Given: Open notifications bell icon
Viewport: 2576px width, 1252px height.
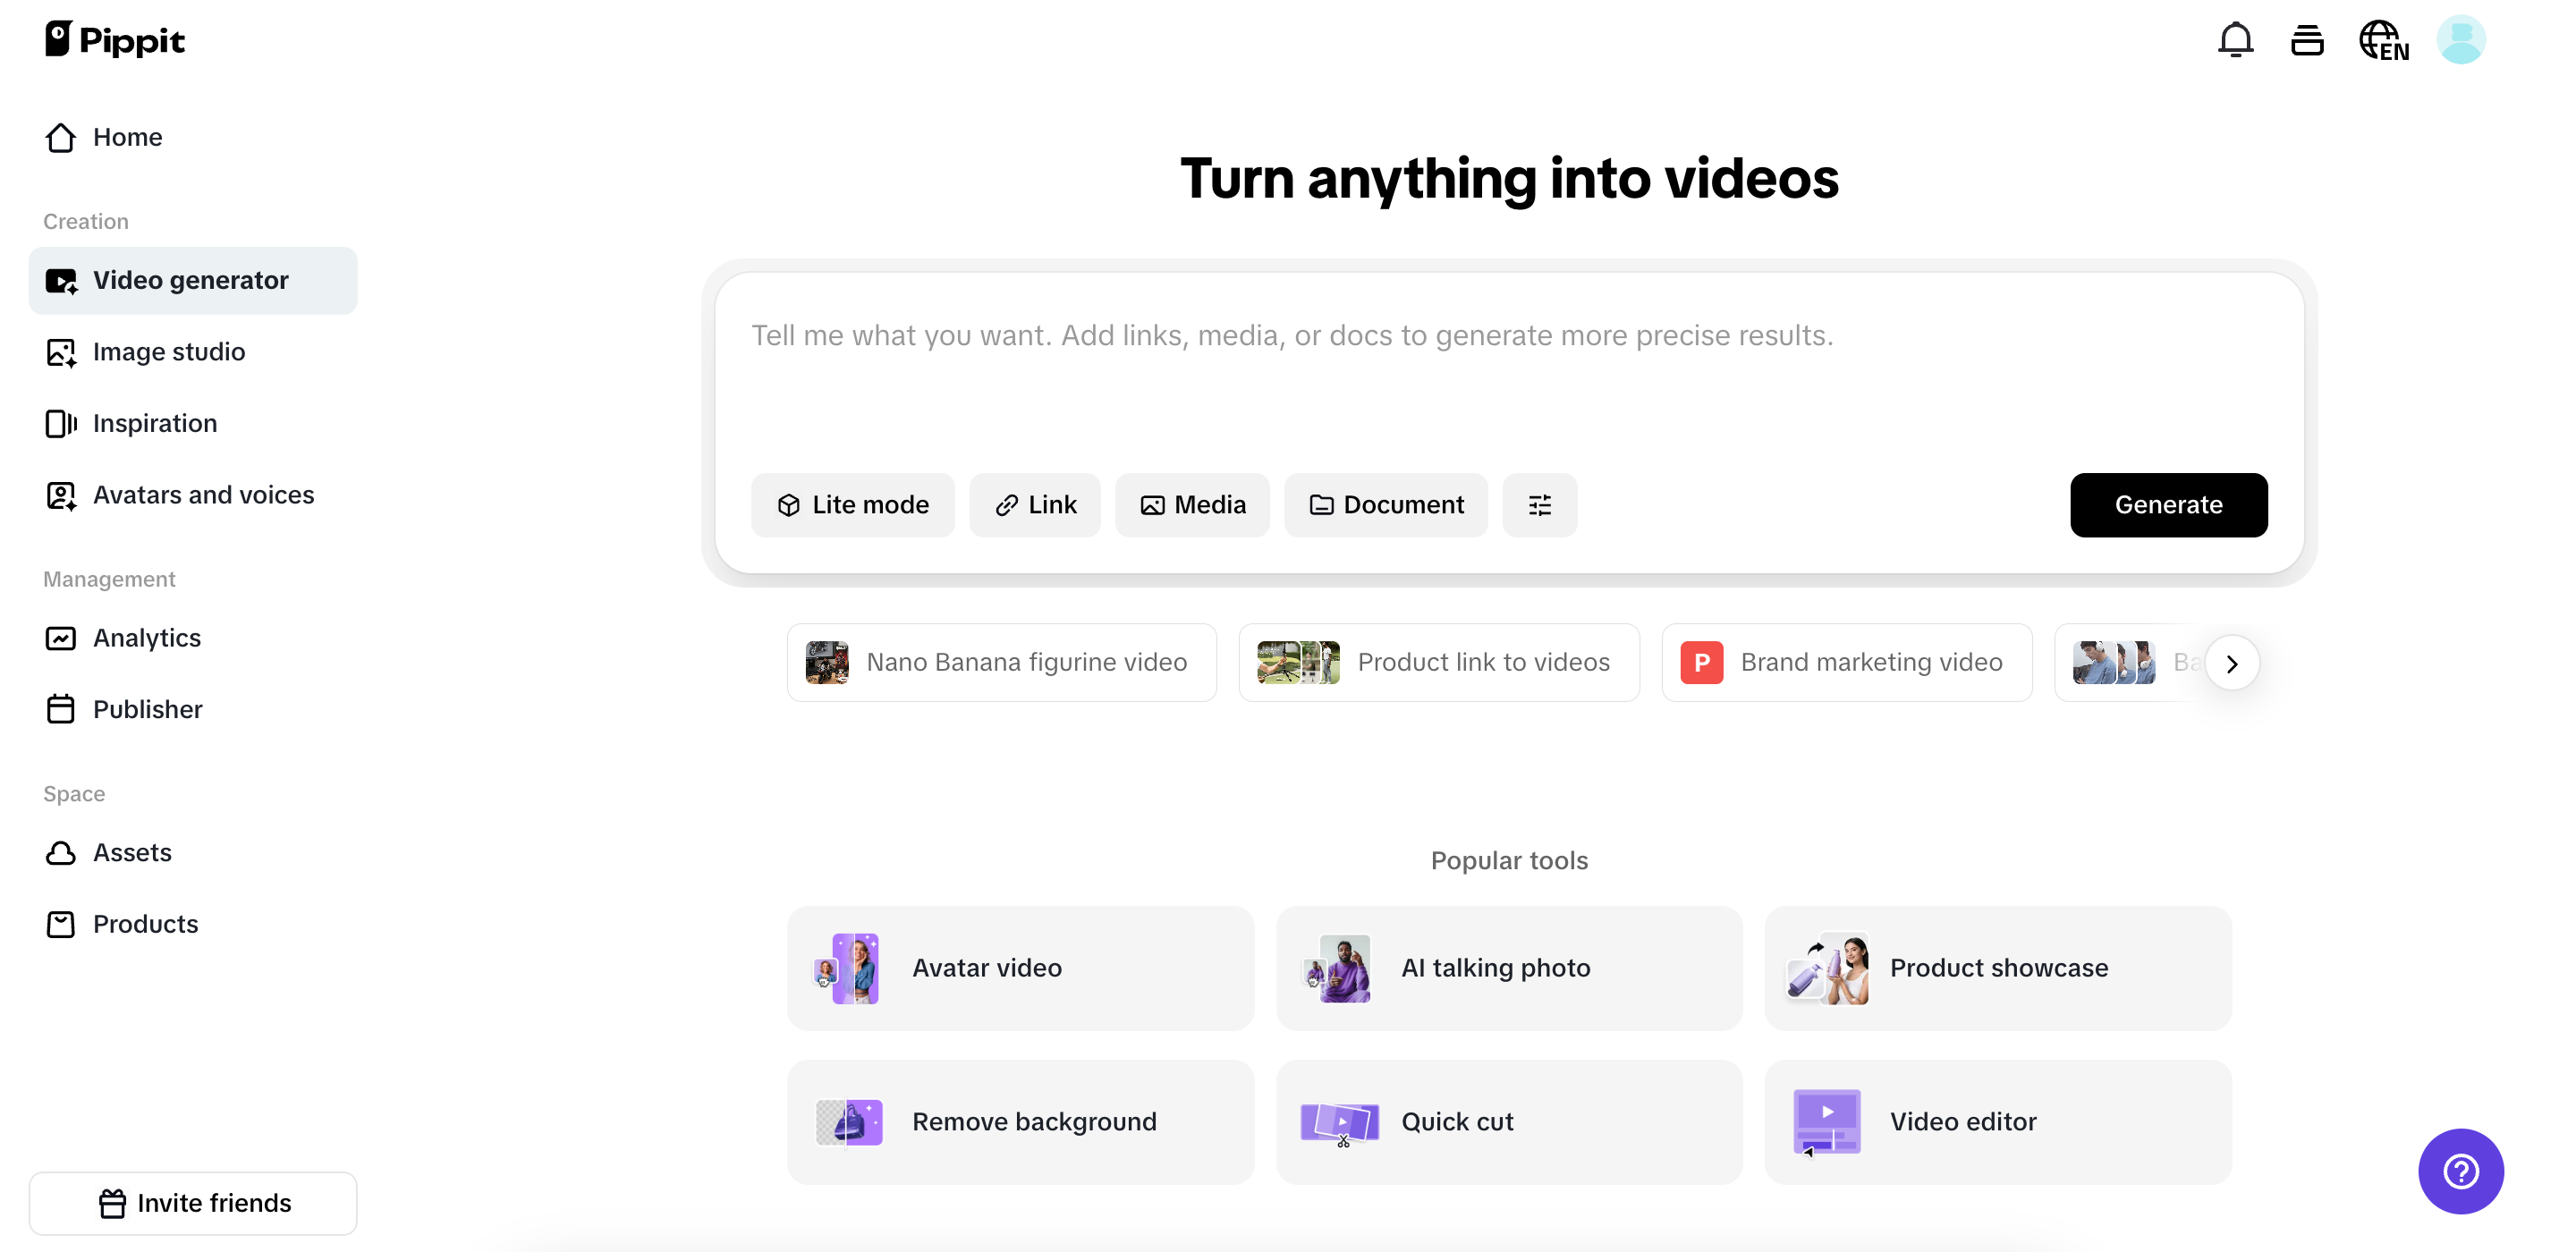Looking at the screenshot, I should (x=2235, y=40).
